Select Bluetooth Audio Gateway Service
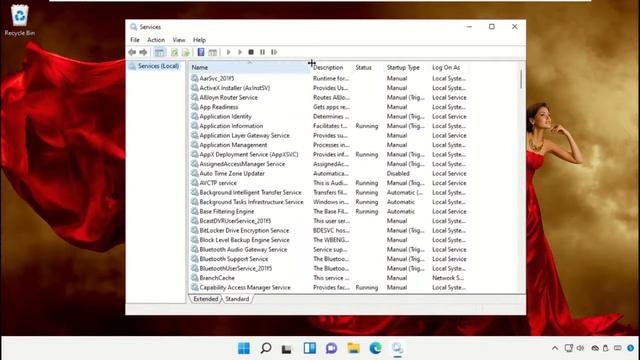Viewport: 640px width, 360px height. [x=243, y=249]
